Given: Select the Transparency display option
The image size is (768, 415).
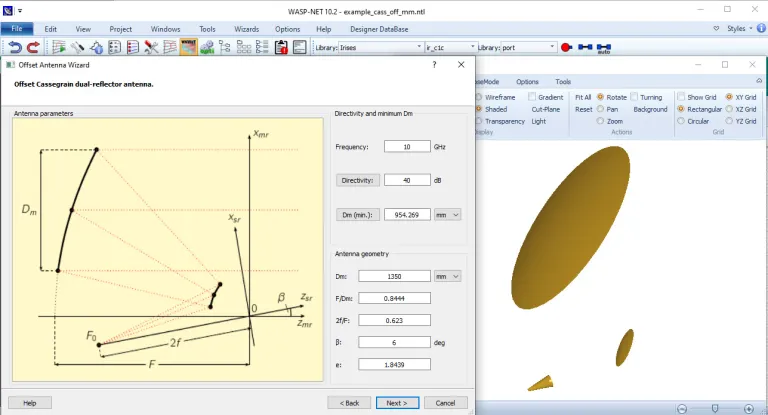Looking at the screenshot, I should coord(500,121).
